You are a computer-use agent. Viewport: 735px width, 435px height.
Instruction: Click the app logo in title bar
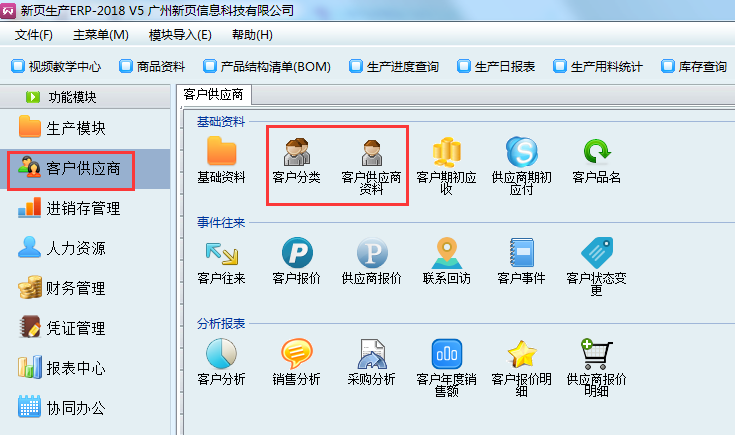(x=8, y=10)
